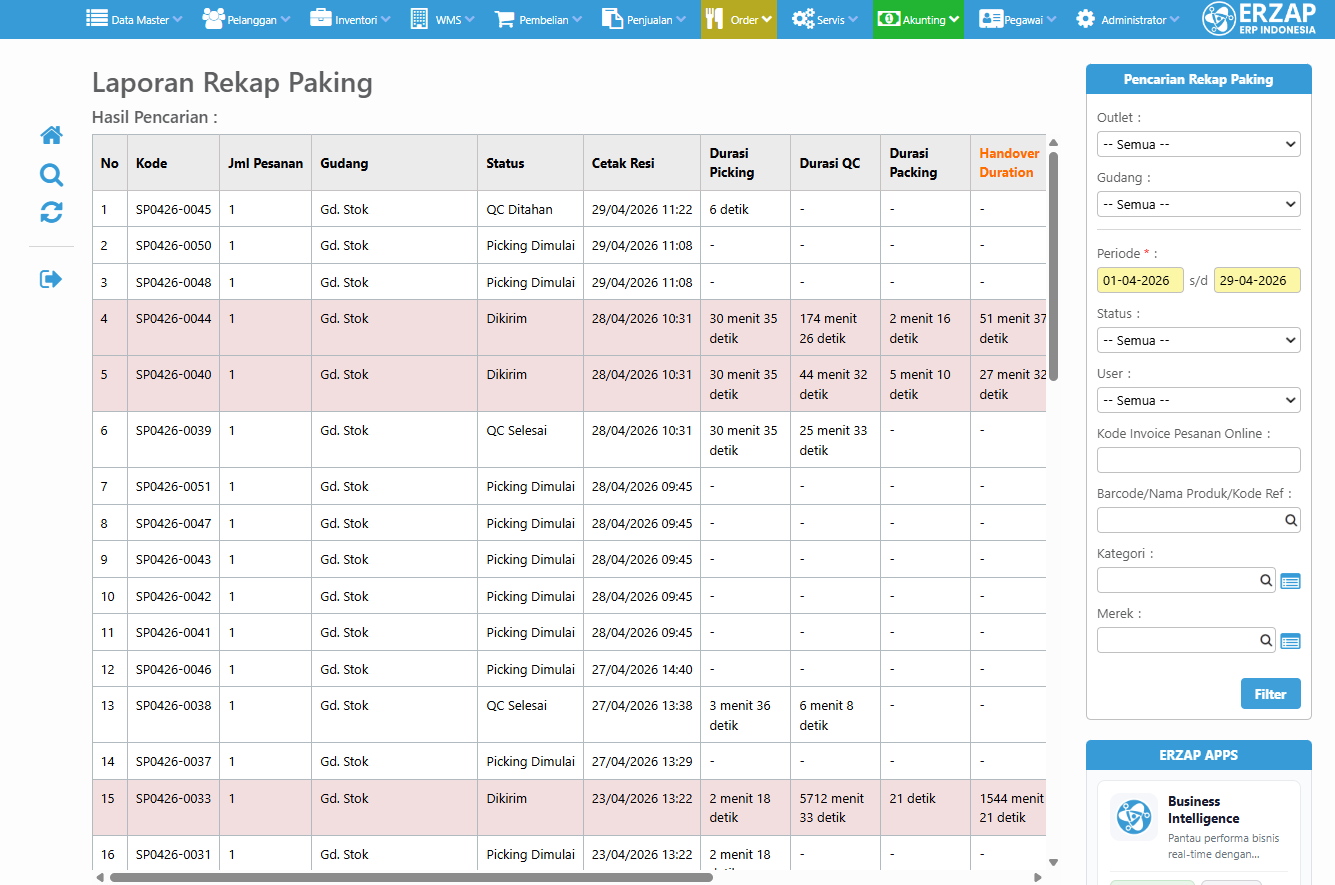Expand Data Master menu chevron
Image resolution: width=1335 pixels, height=885 pixels.
point(177,19)
